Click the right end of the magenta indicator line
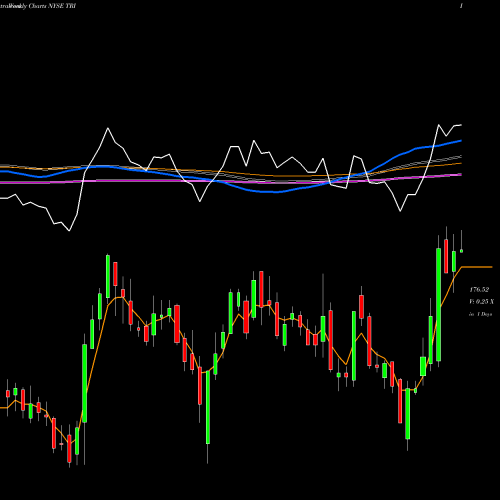The height and width of the screenshot is (500, 500). 460,175
